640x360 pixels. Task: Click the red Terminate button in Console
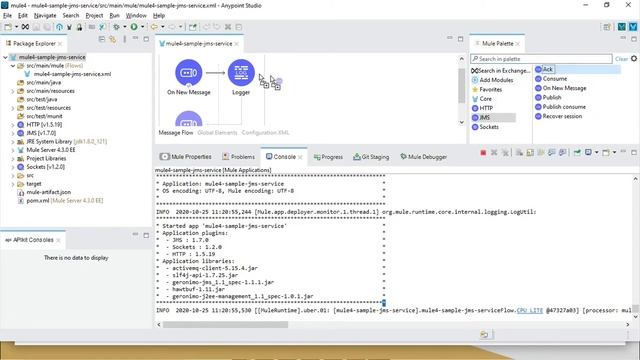[x=483, y=153]
